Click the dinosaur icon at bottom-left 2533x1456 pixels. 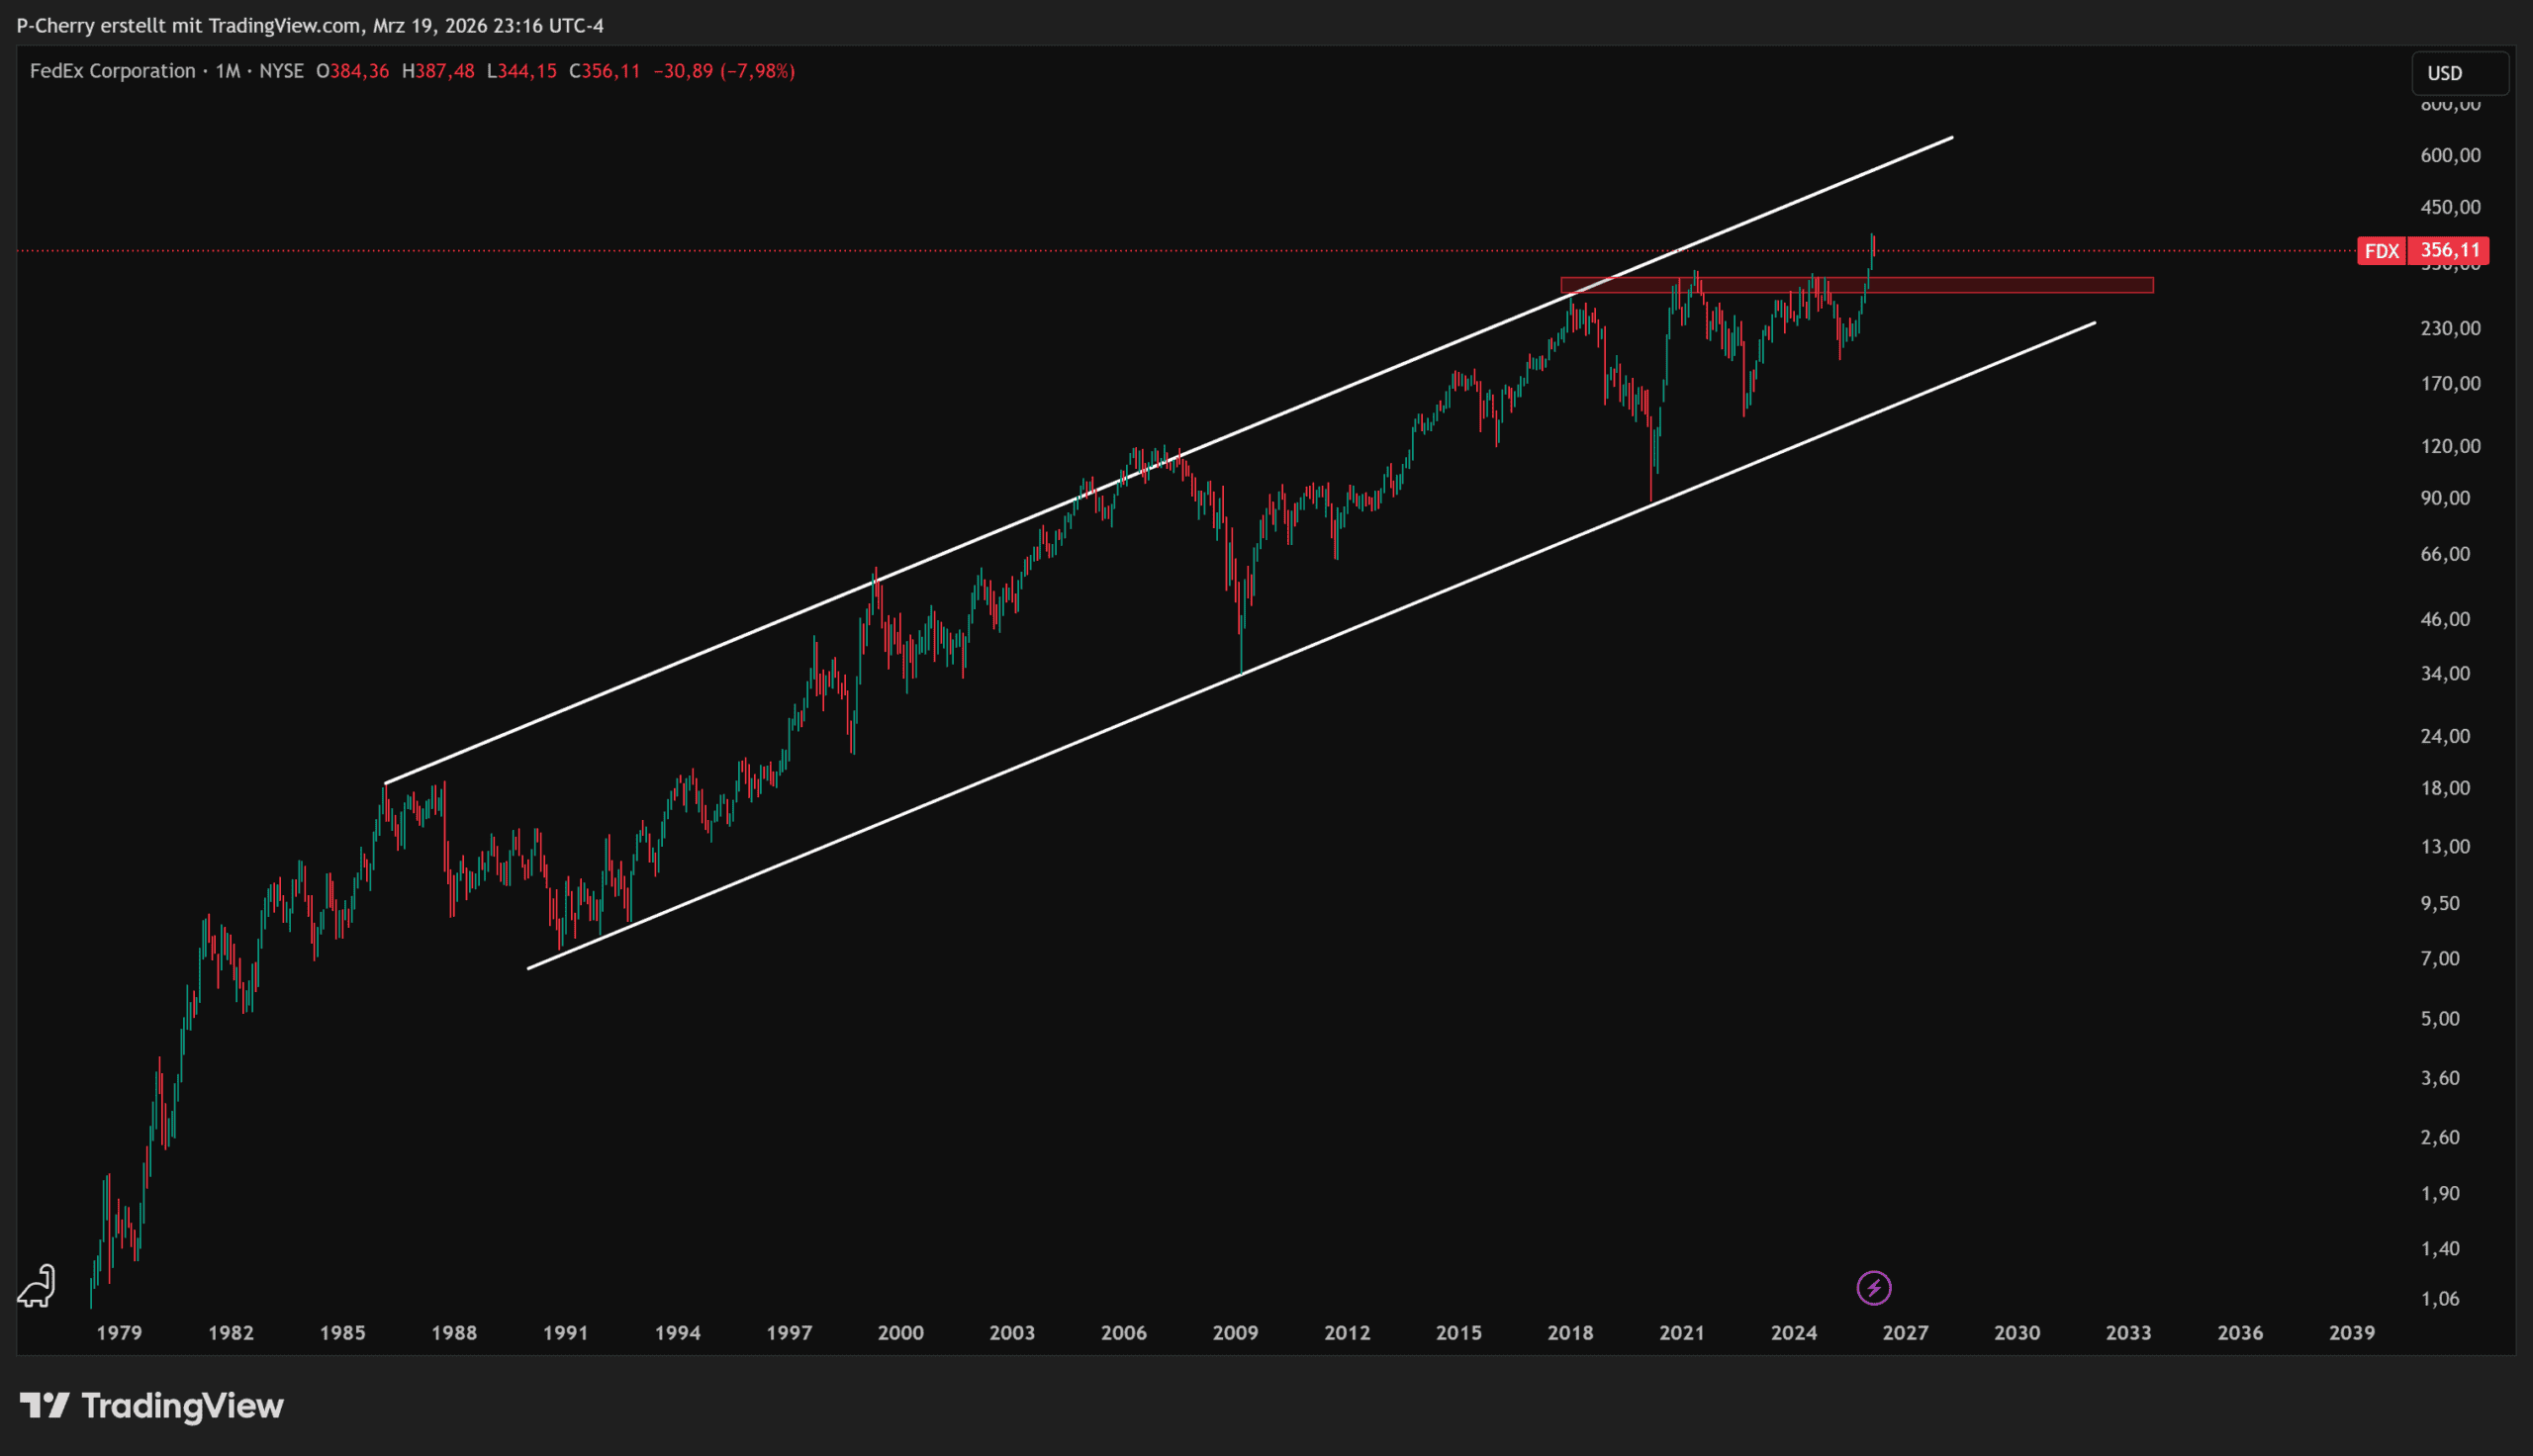[37, 1286]
